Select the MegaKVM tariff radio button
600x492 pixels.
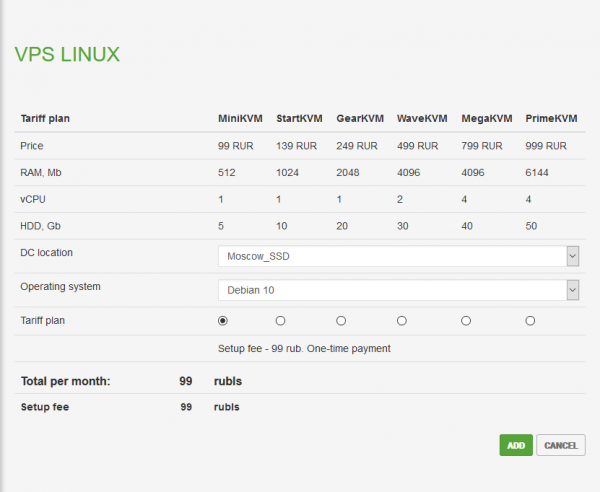[466, 321]
